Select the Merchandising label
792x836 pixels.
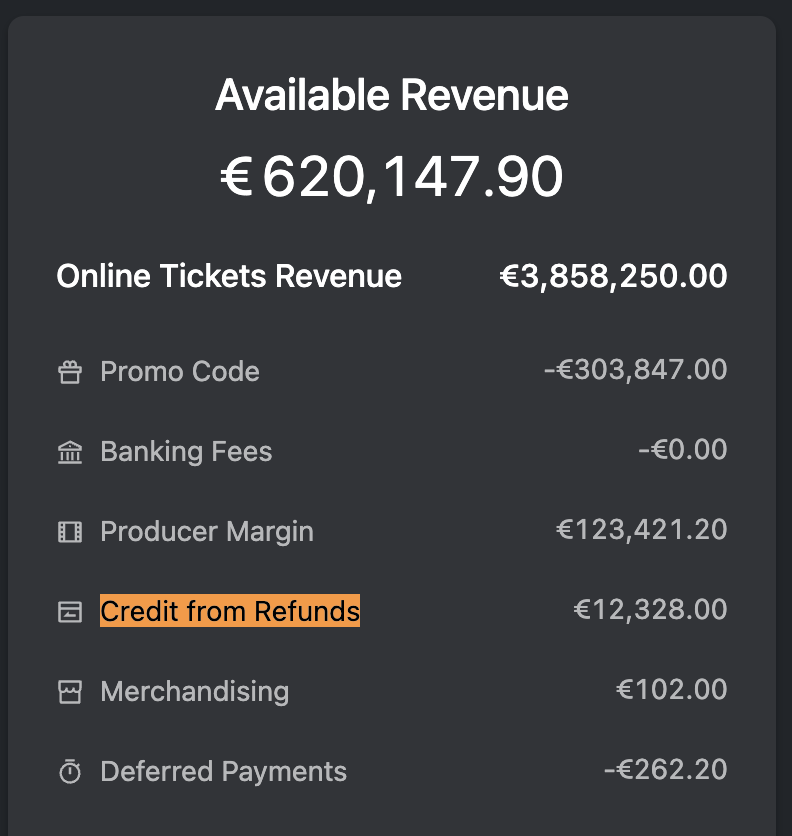pyautogui.click(x=195, y=692)
